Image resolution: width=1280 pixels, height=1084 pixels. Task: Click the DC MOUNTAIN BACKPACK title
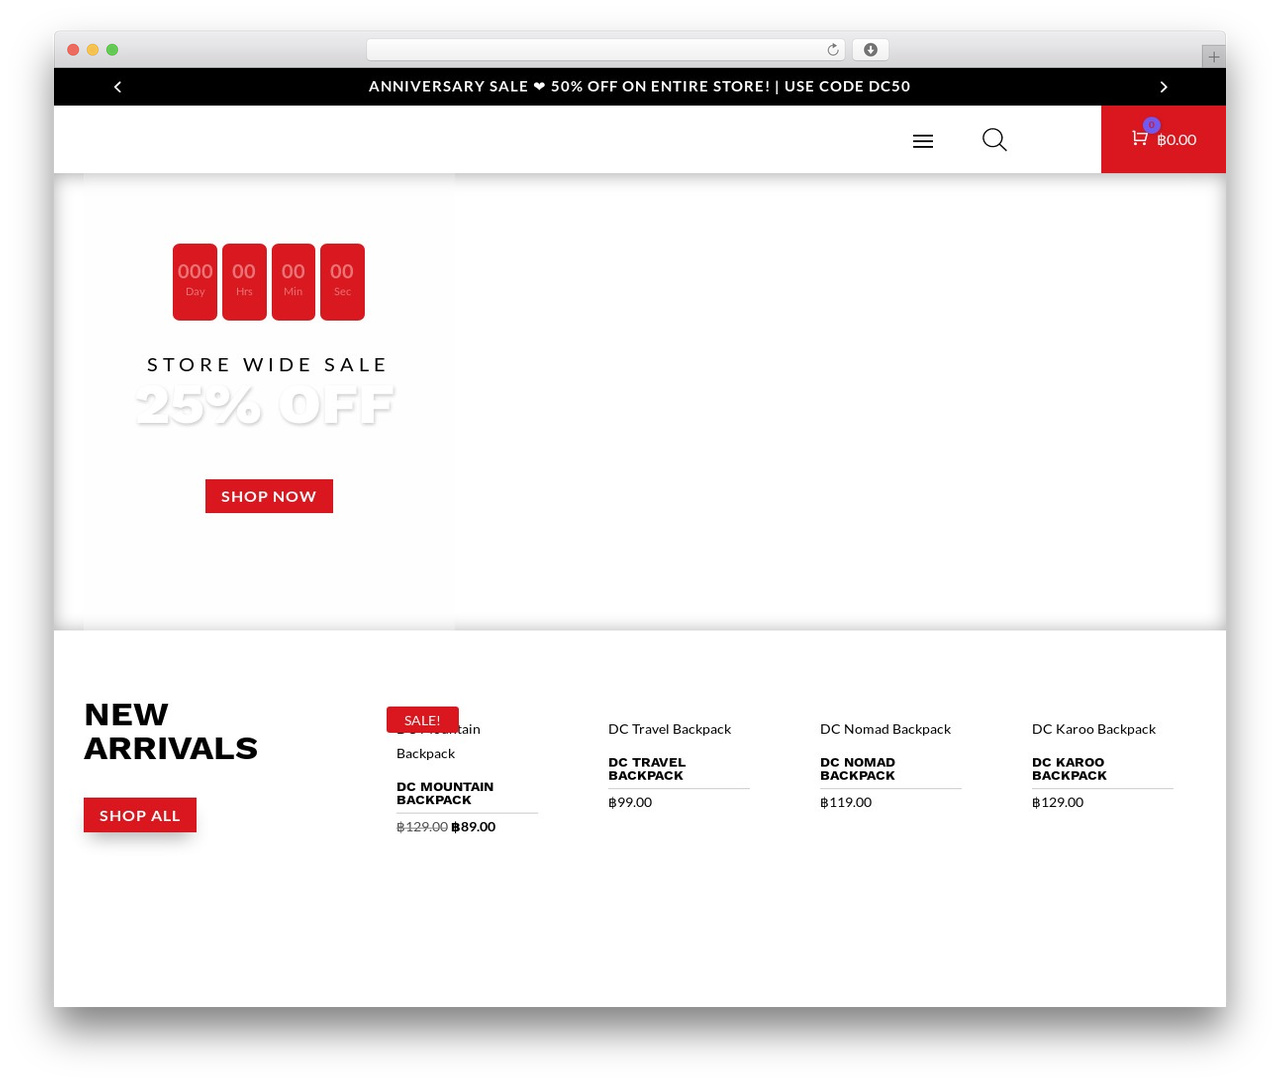445,793
